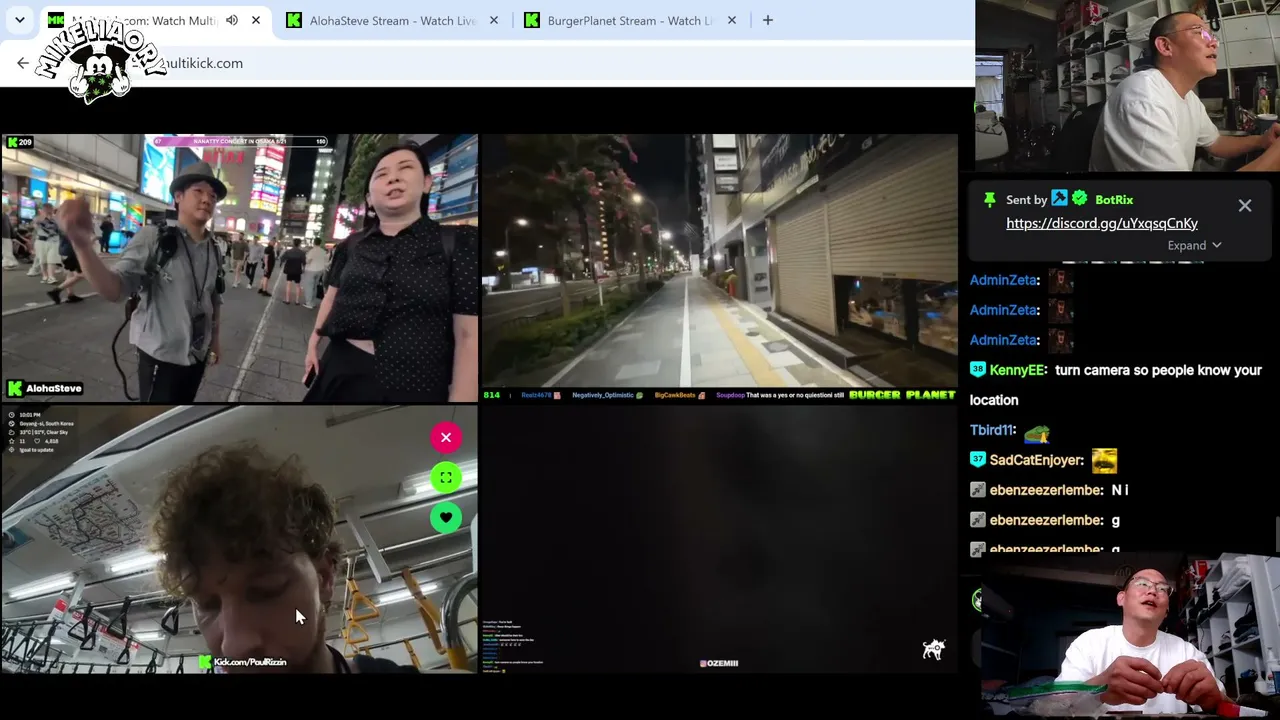1280x720 pixels.
Task: Open KennyEE's chat profile
Action: (x=1016, y=370)
